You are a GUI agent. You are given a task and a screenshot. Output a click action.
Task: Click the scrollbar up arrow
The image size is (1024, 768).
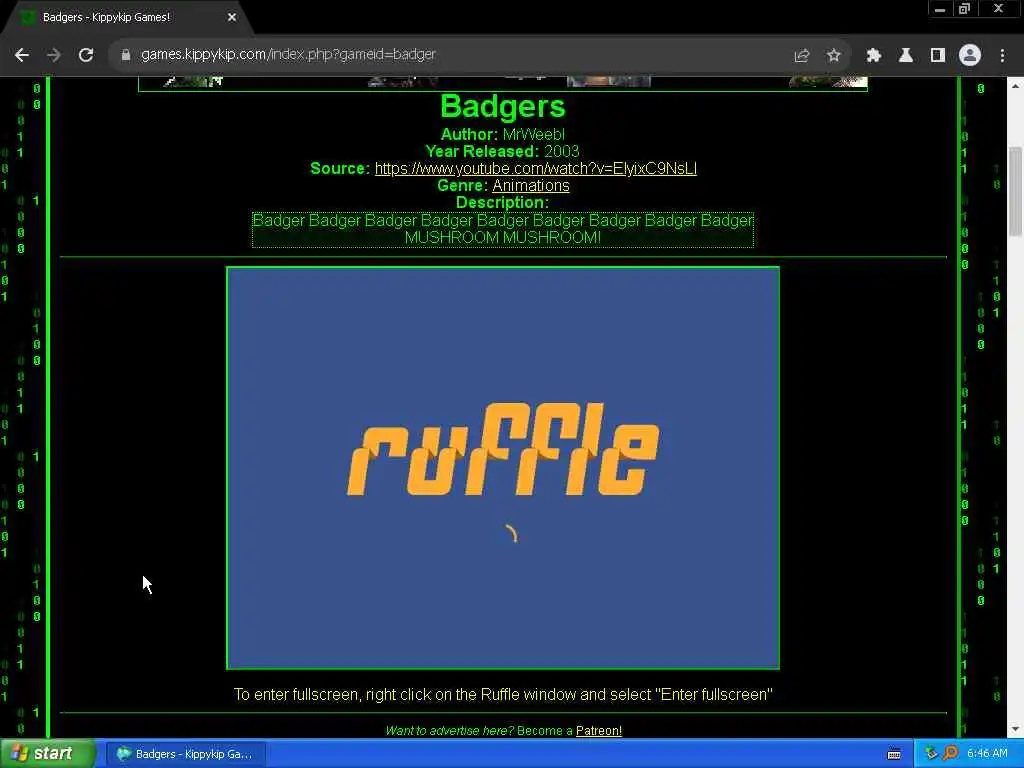click(x=1016, y=86)
